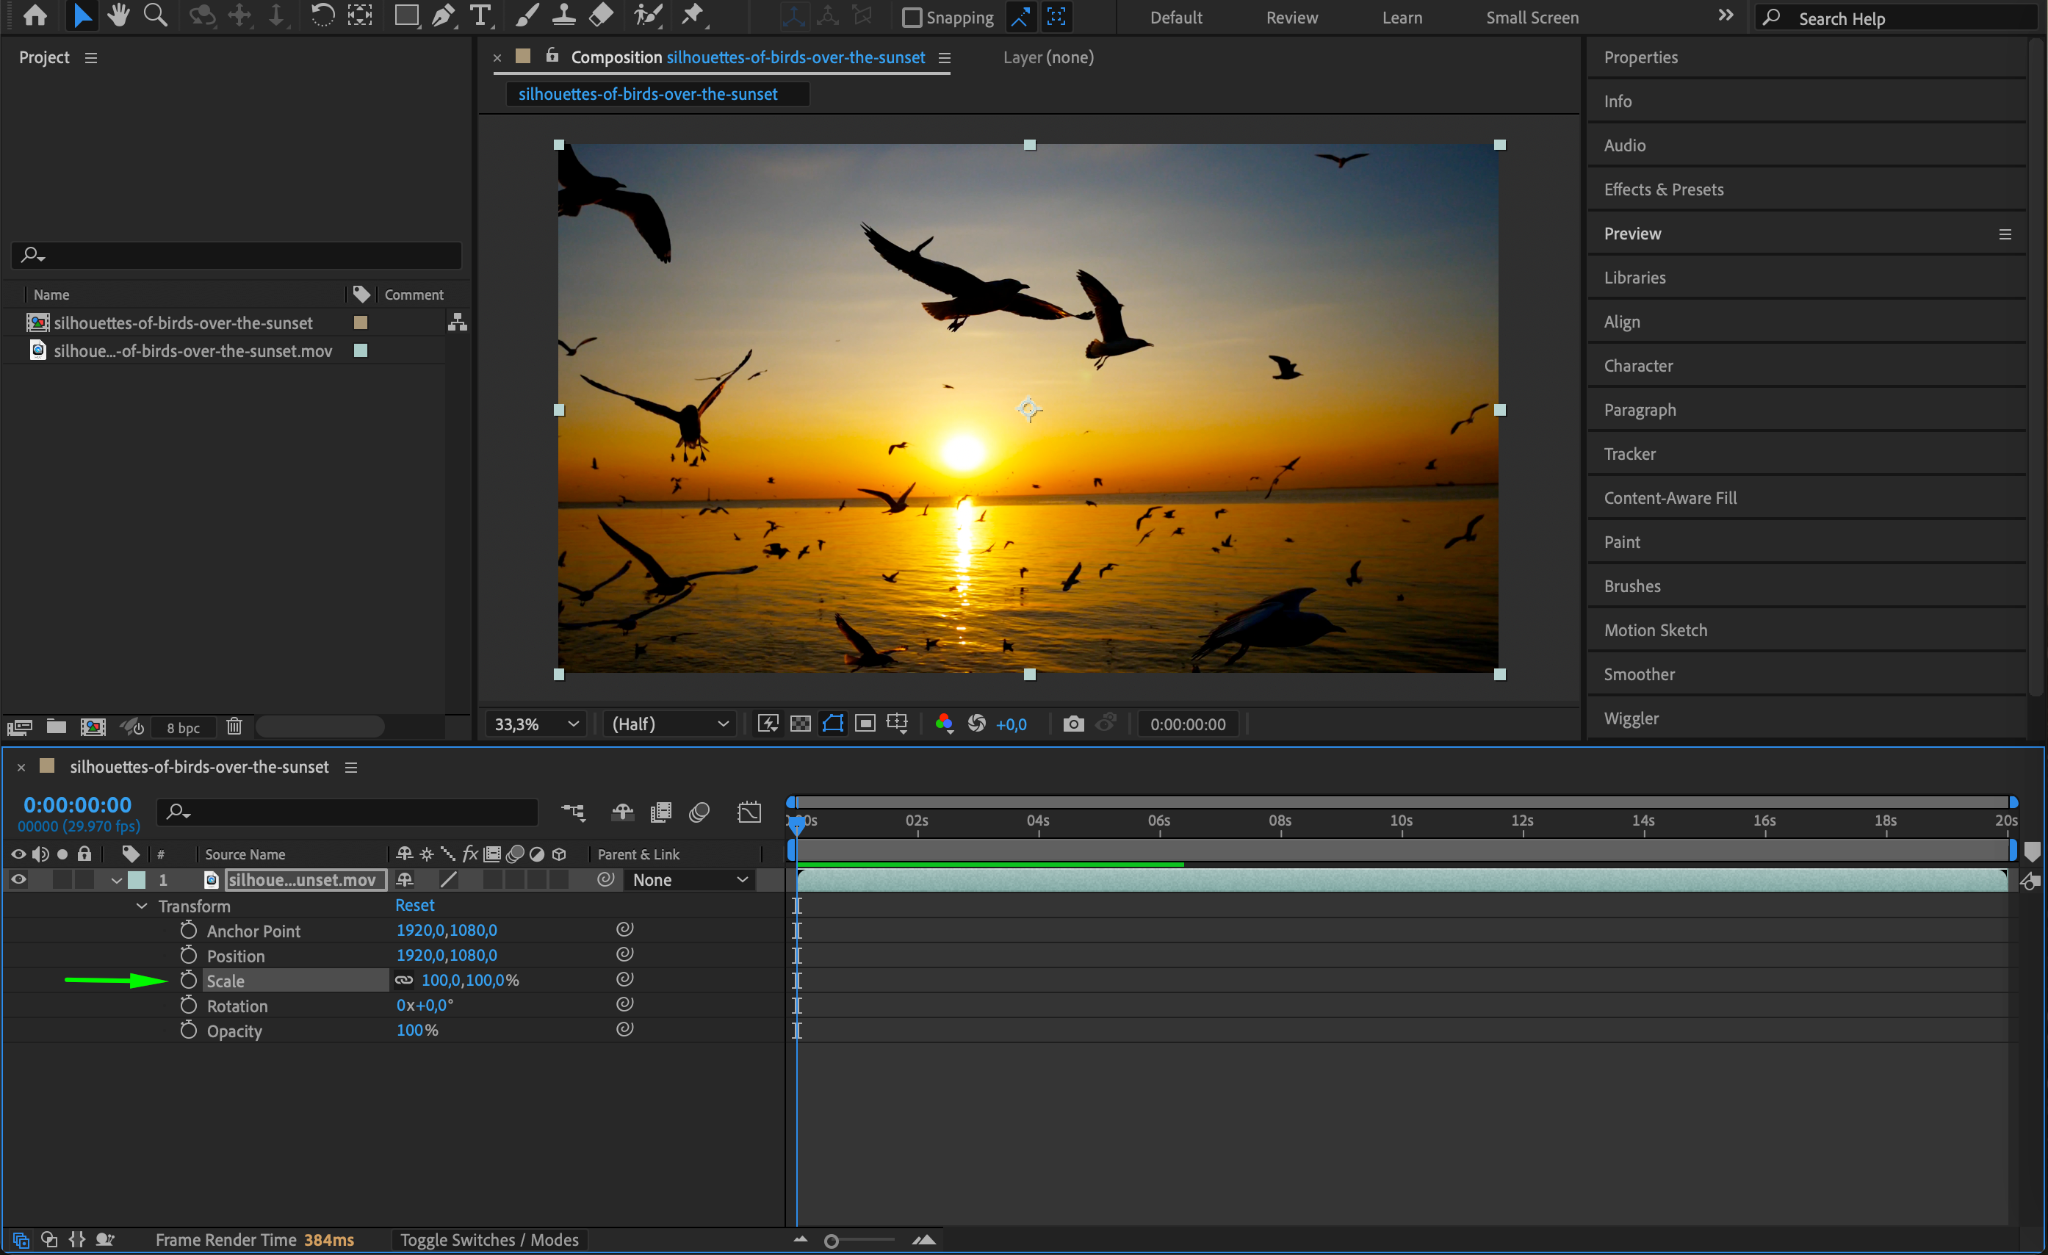Click the Transform Reset link
Viewport: 2048px width, 1255px height.
coord(414,905)
